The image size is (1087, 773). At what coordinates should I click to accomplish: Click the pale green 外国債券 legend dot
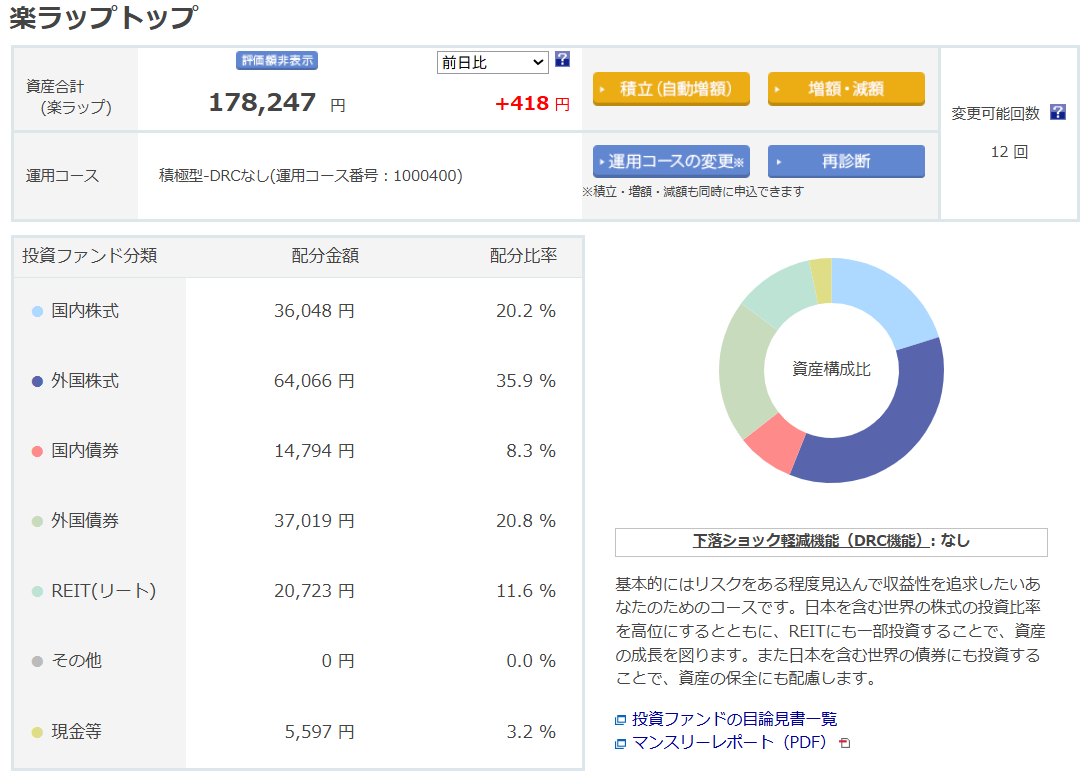pyautogui.click(x=37, y=521)
